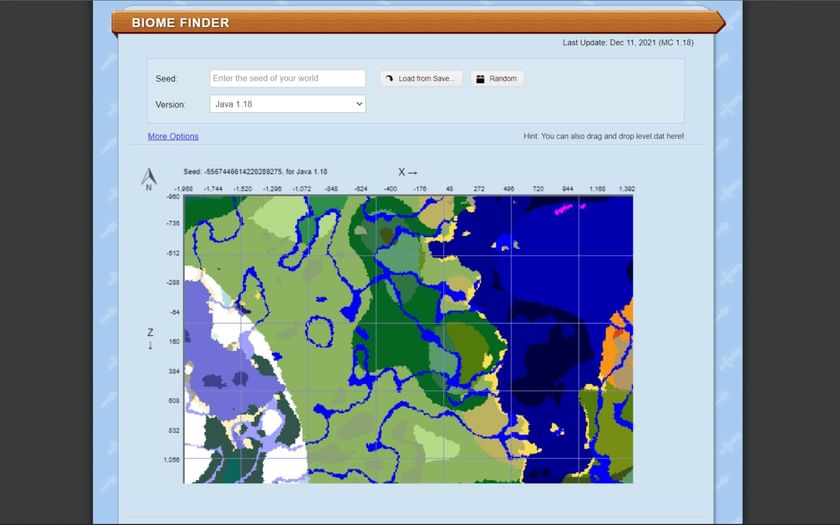Click the X axis label 48
The image size is (840, 525).
[449, 189]
